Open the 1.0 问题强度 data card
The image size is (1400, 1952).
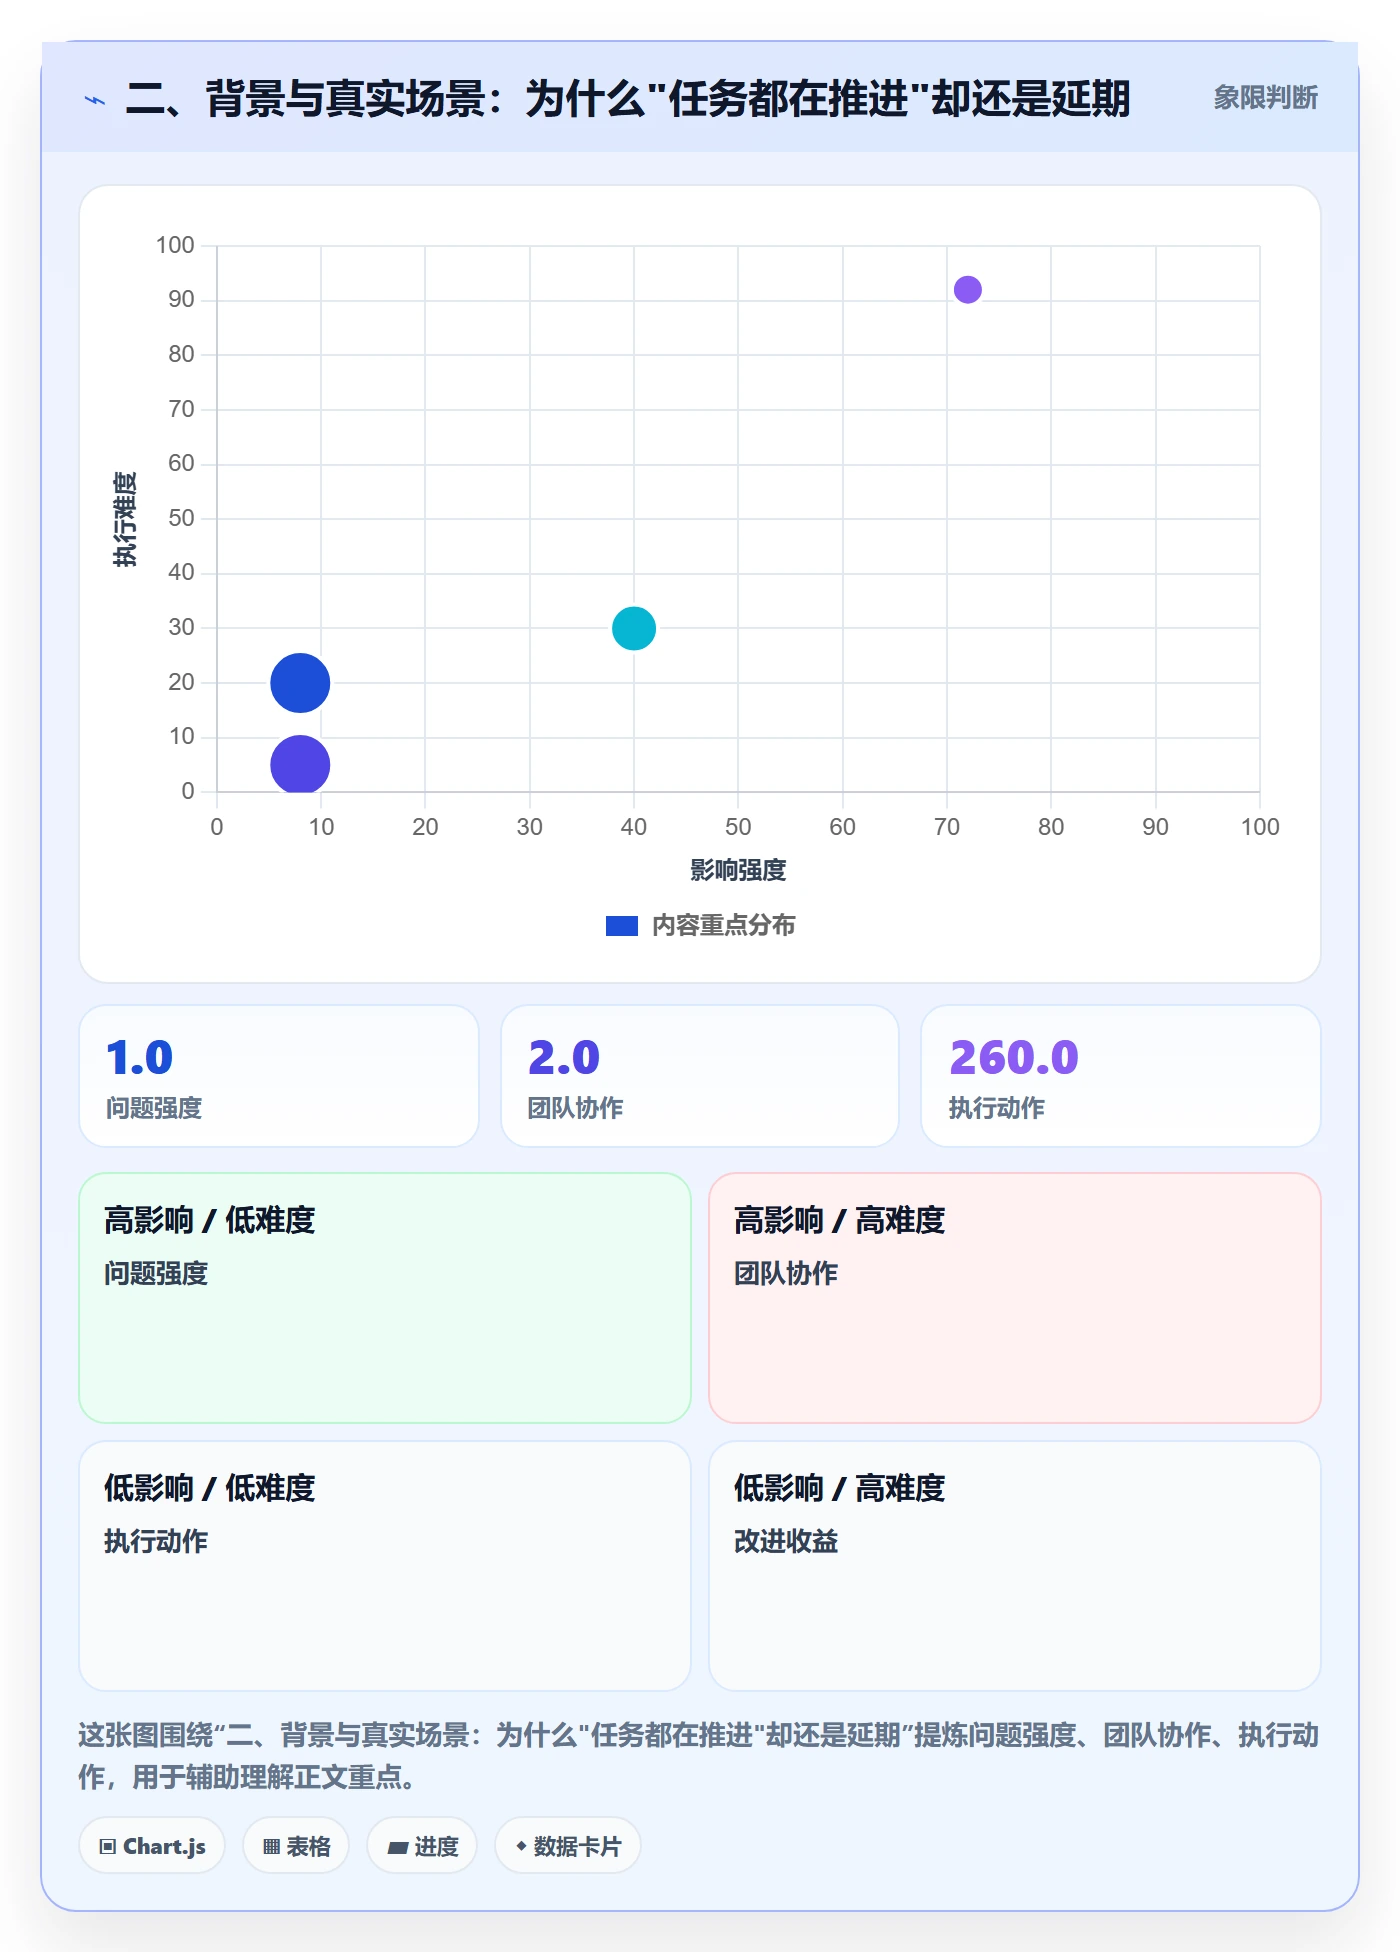[x=279, y=1076]
